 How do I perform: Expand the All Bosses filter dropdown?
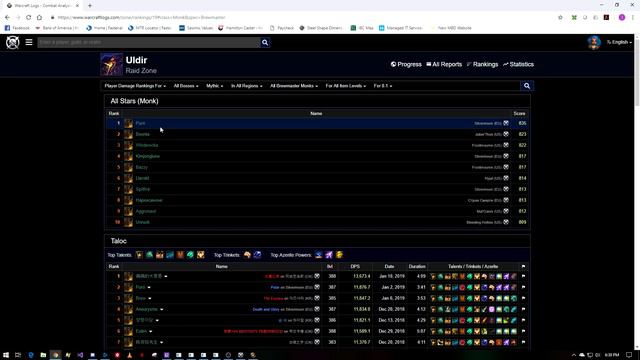point(186,86)
